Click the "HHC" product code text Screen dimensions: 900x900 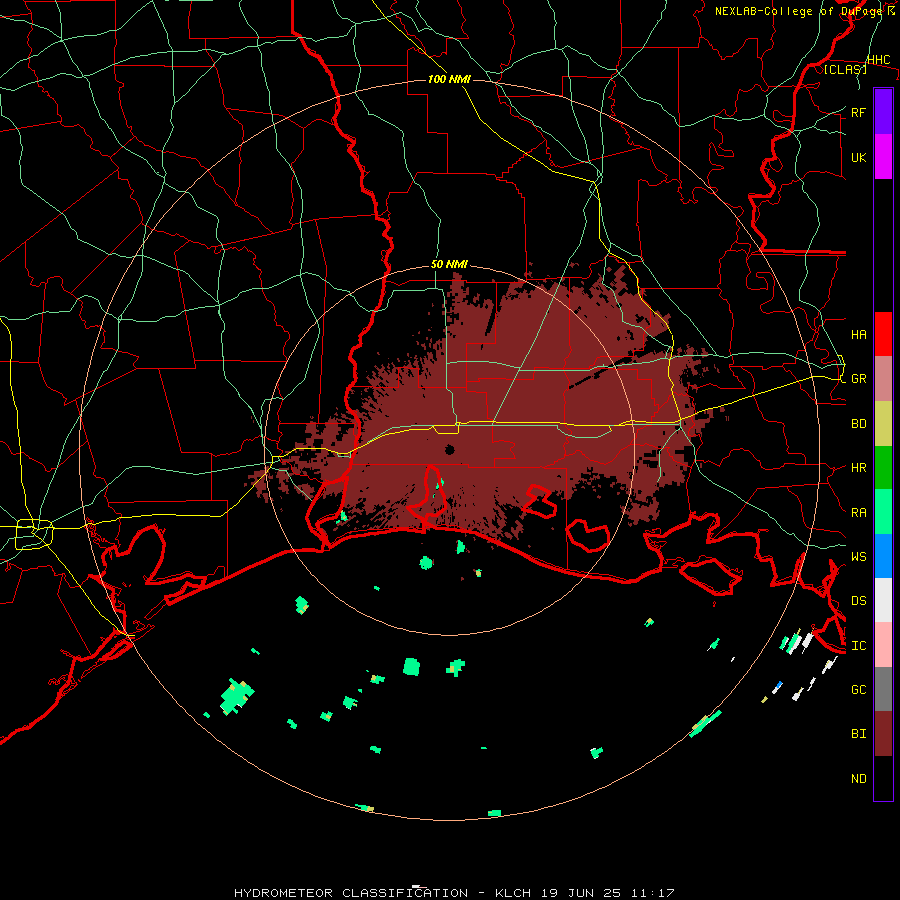tap(878, 60)
